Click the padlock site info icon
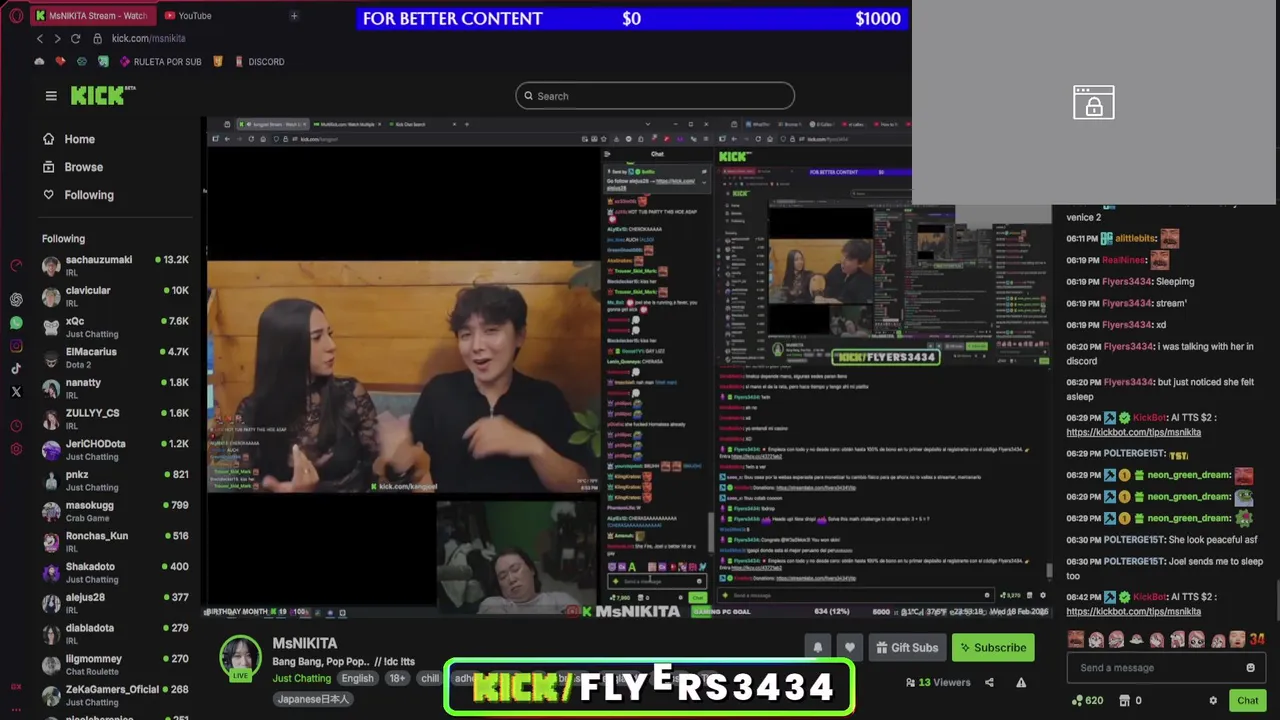Screen dimensions: 1280x720 pos(97,38)
